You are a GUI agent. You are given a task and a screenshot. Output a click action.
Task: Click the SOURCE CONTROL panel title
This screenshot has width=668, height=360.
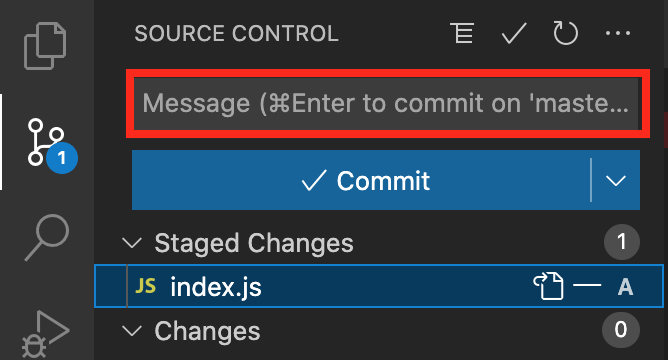[x=236, y=33]
